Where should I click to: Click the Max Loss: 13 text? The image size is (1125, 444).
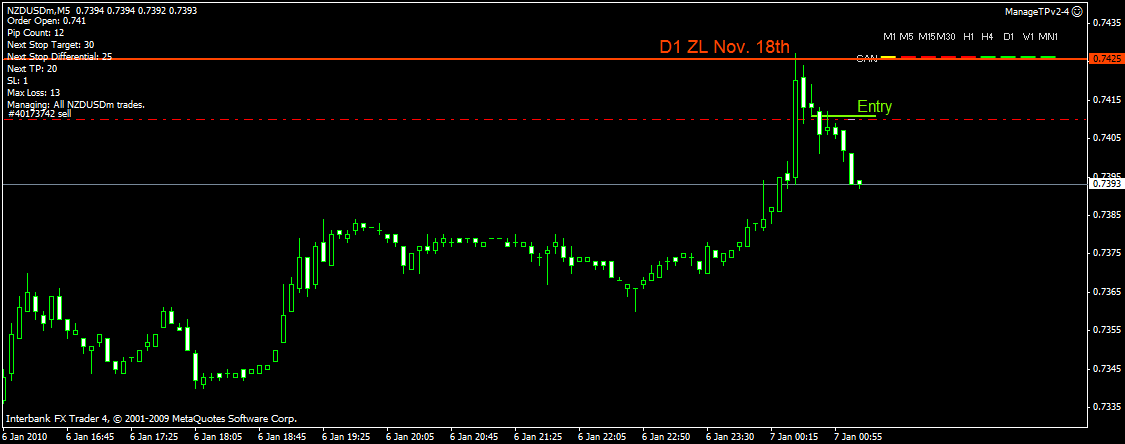coord(33,93)
